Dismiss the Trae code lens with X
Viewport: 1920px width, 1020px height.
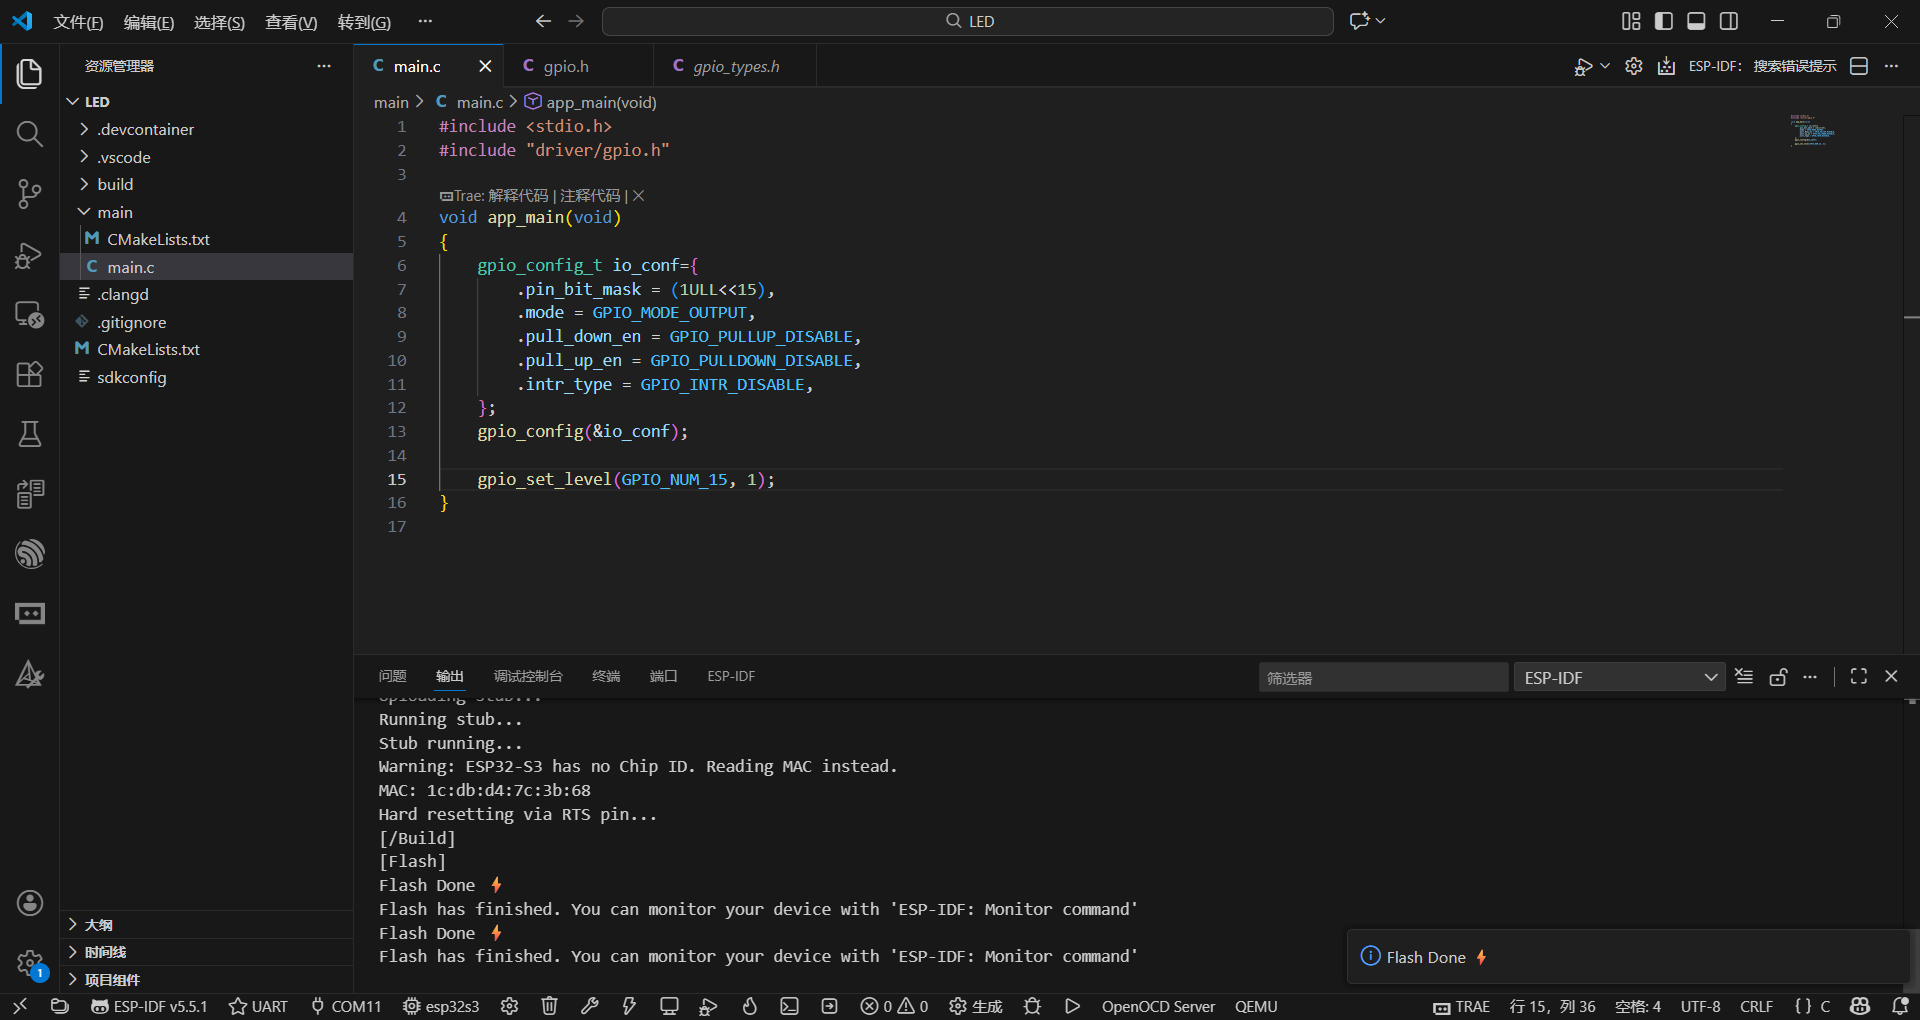pos(638,196)
